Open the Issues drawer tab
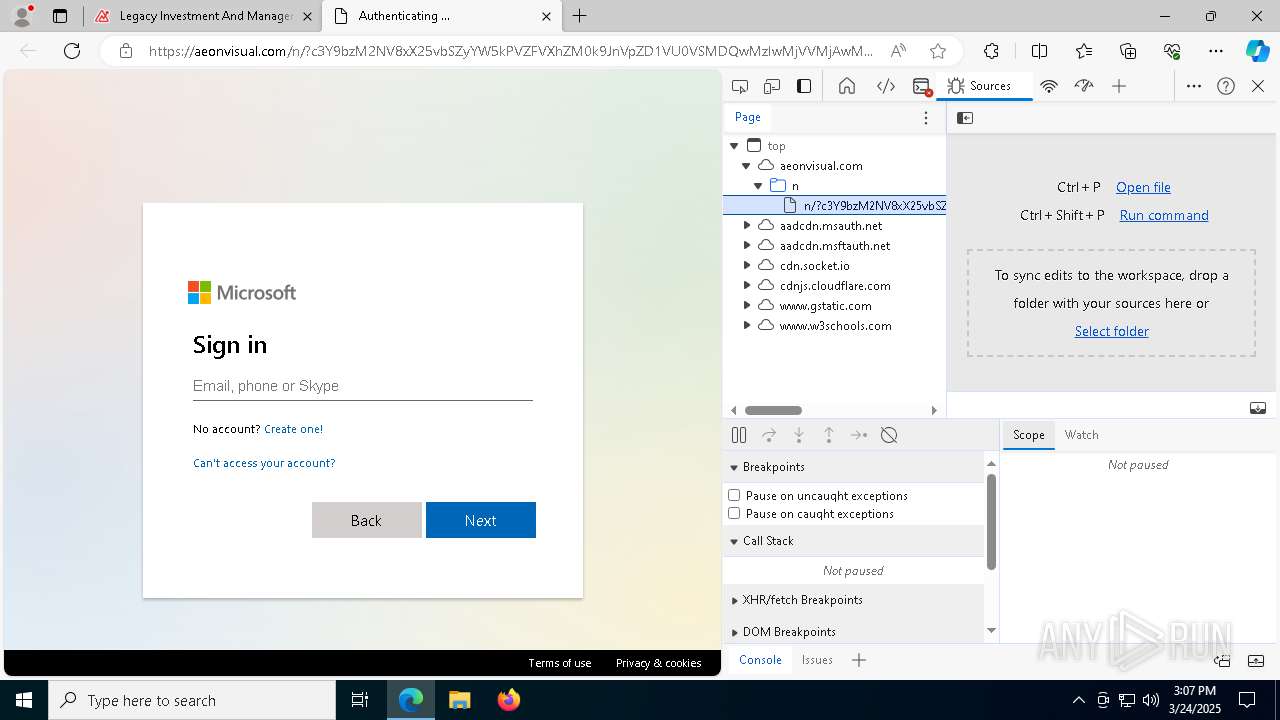Image resolution: width=1280 pixels, height=720 pixels. [x=817, y=660]
